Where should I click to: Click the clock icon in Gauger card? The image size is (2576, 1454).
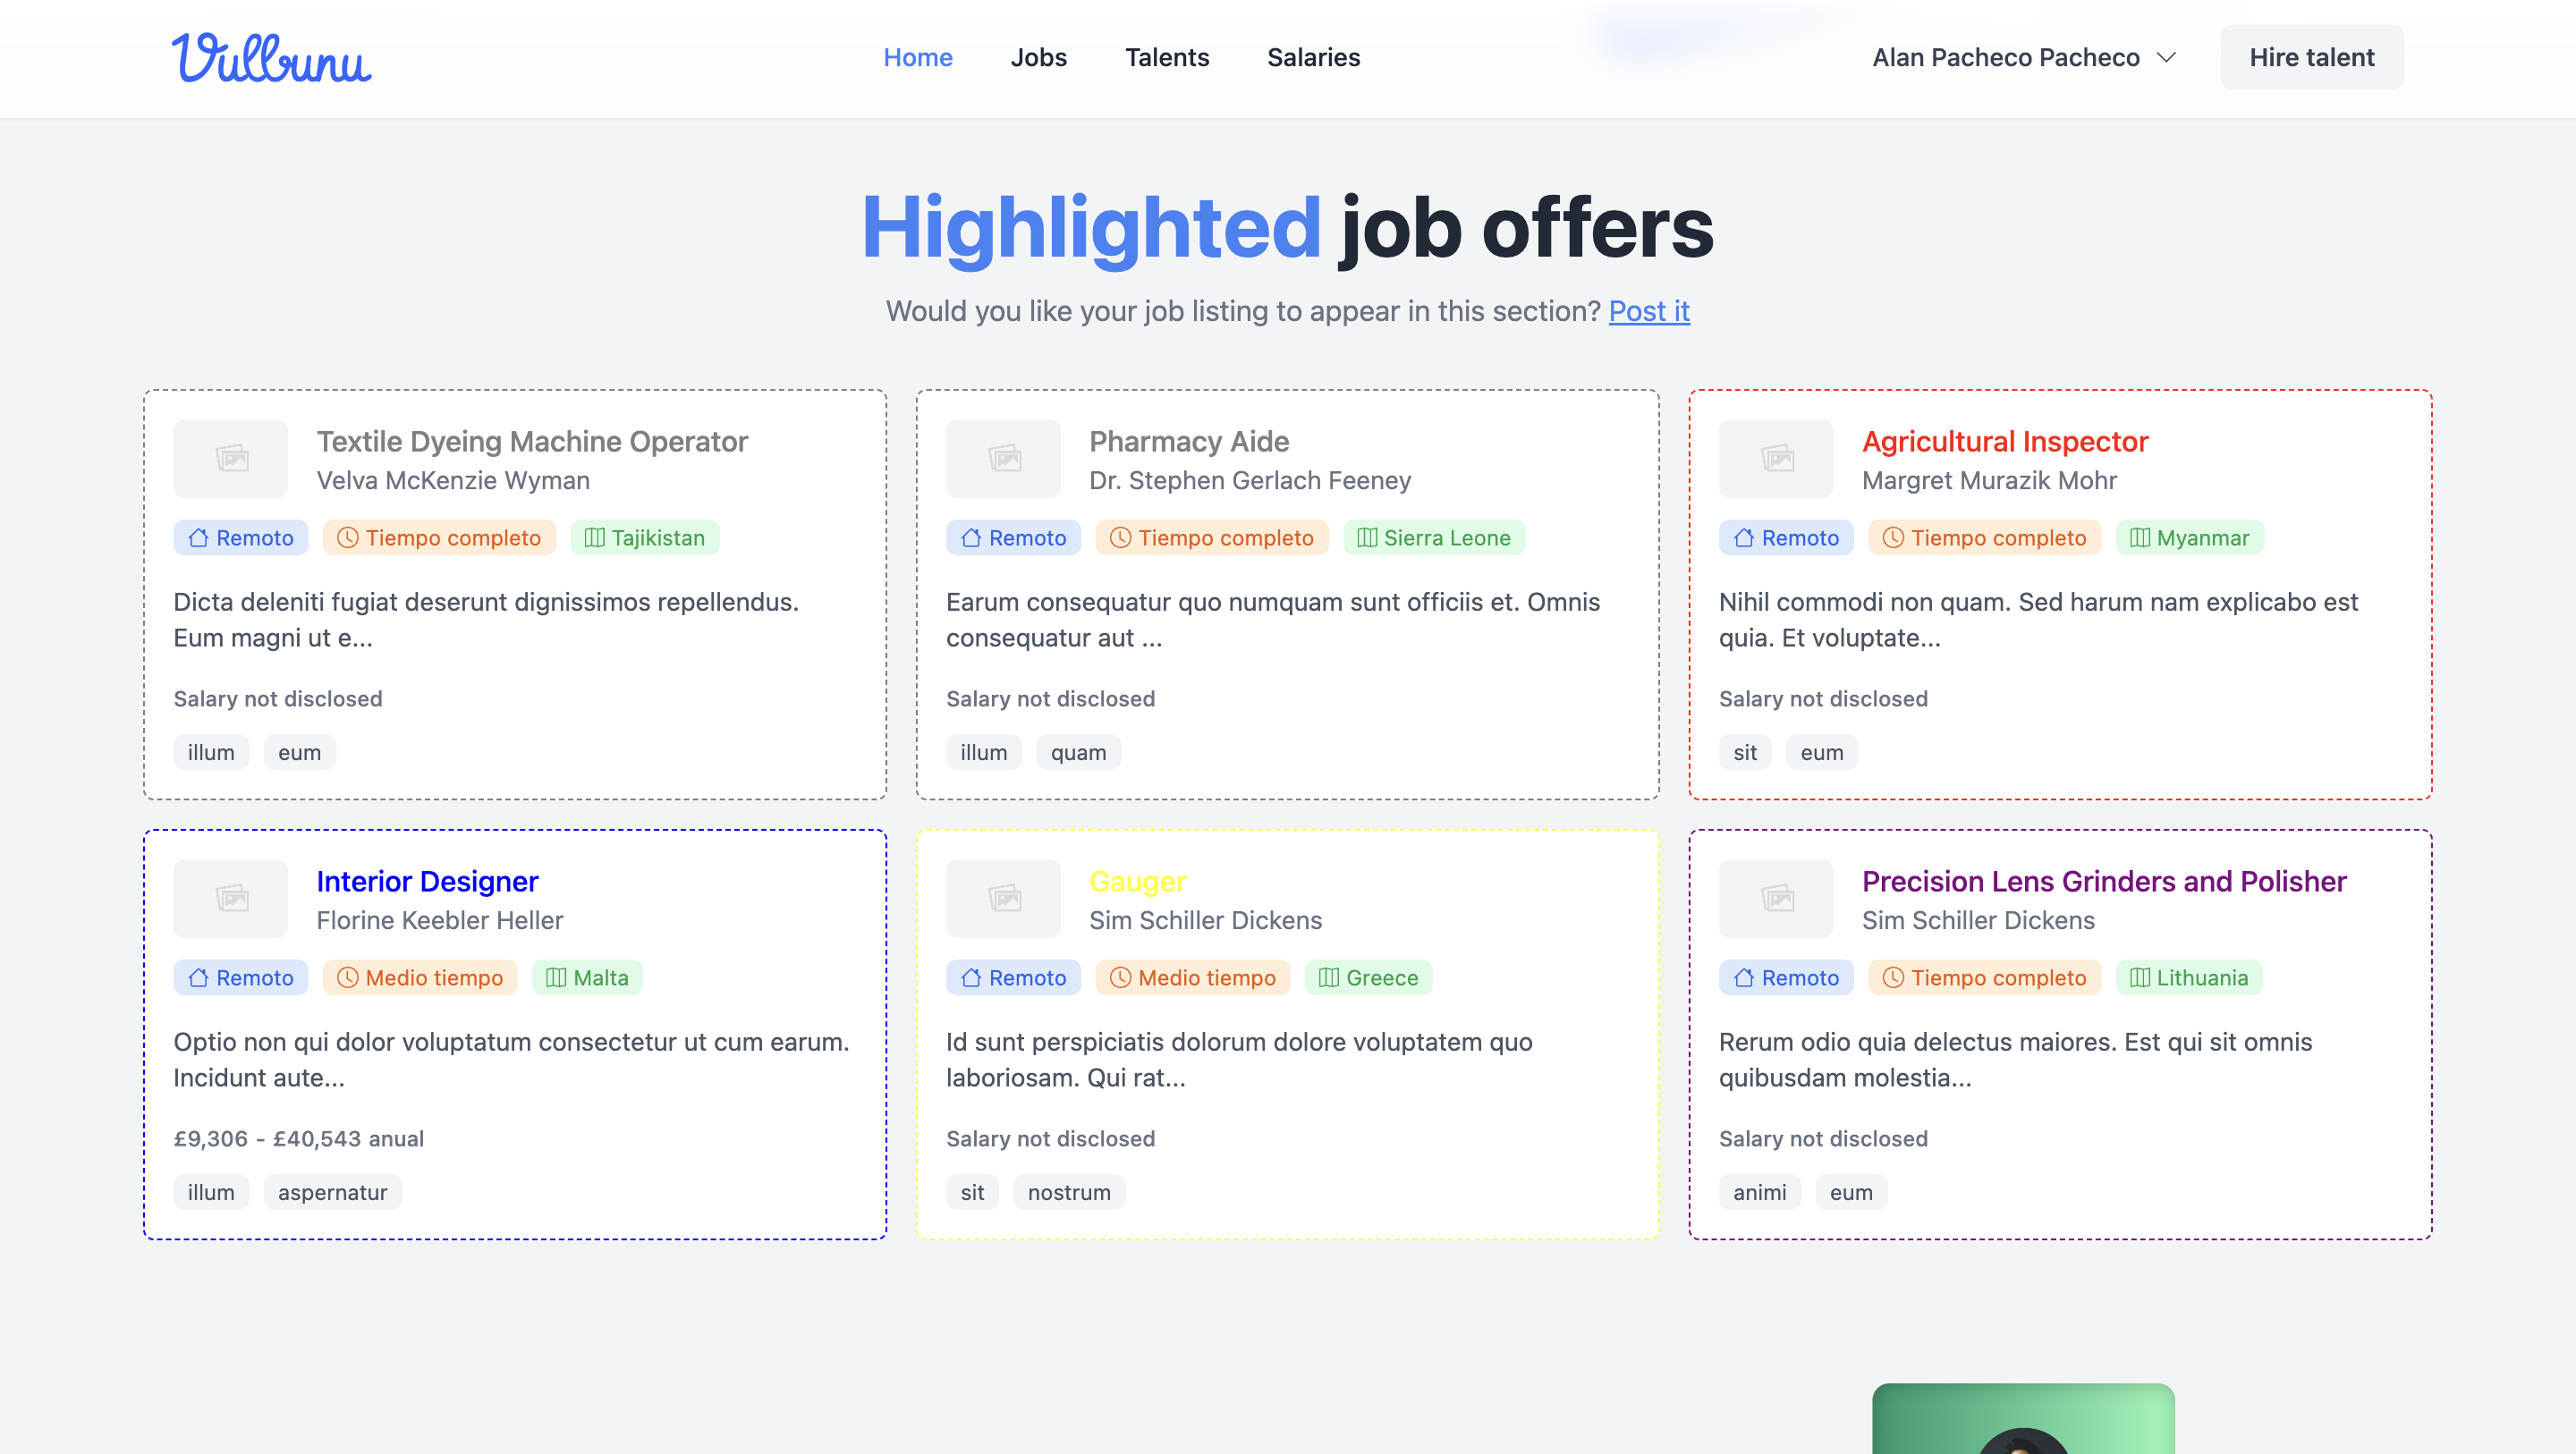pos(1120,978)
